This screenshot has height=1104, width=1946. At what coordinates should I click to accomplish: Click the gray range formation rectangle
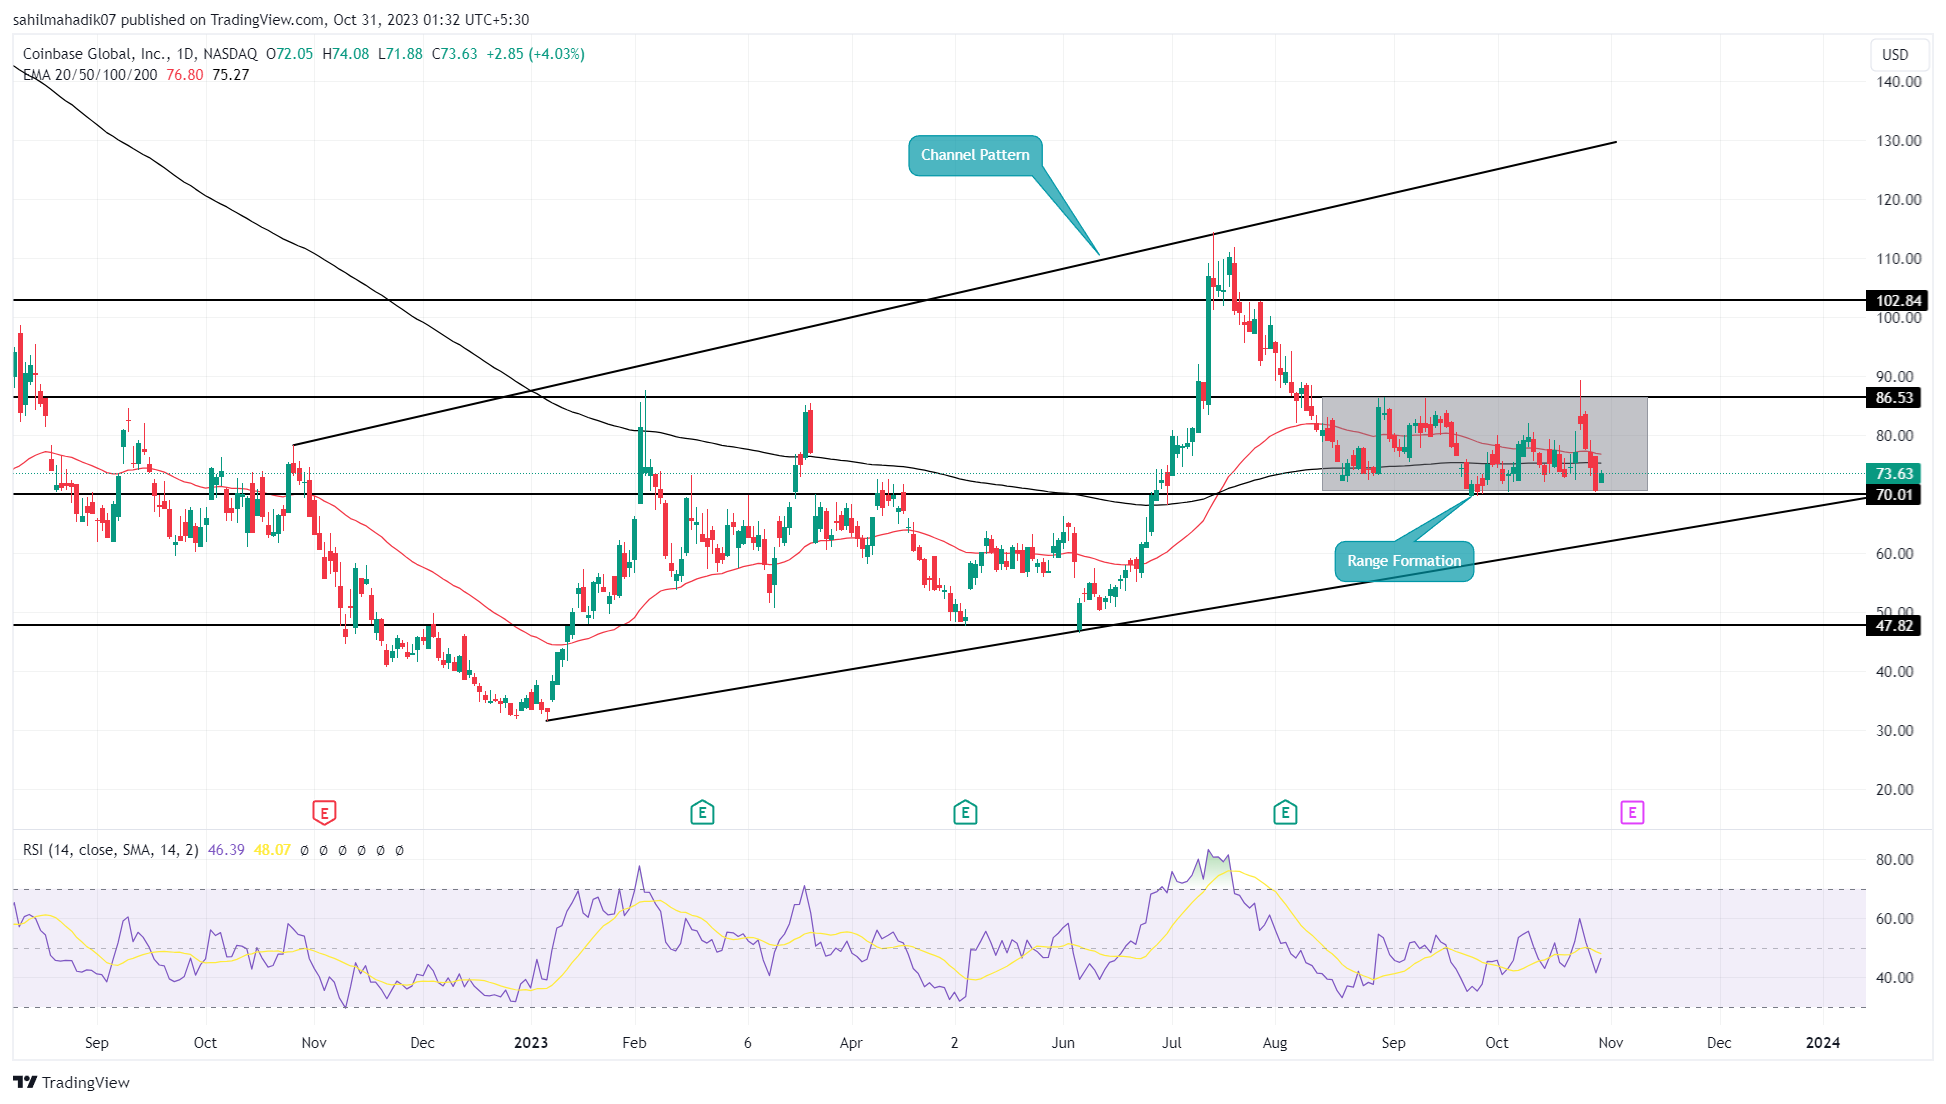(x=1484, y=444)
